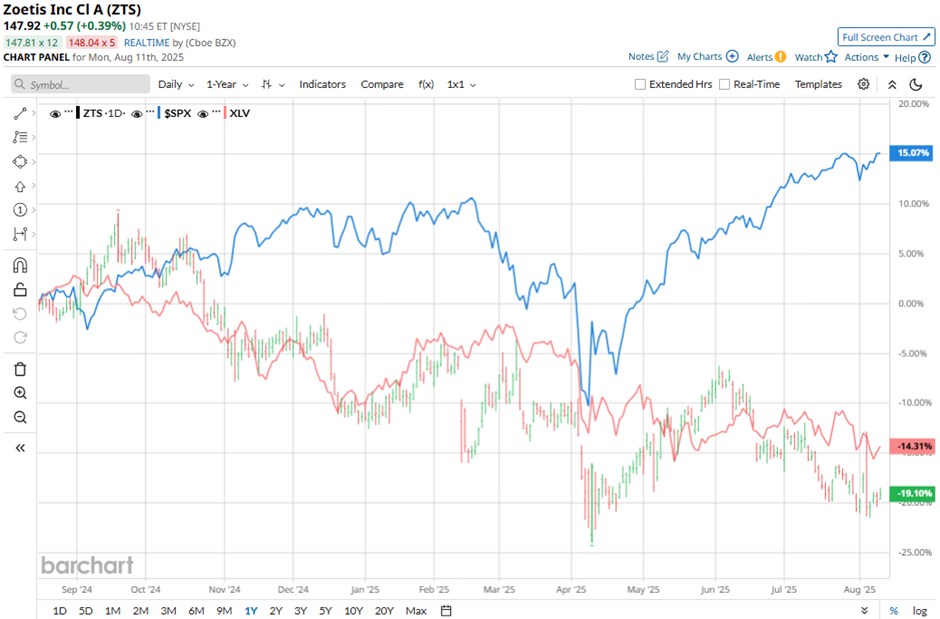Viewport: 940px width, 619px height.
Task: Select the 5Y time range tab
Action: pos(326,611)
